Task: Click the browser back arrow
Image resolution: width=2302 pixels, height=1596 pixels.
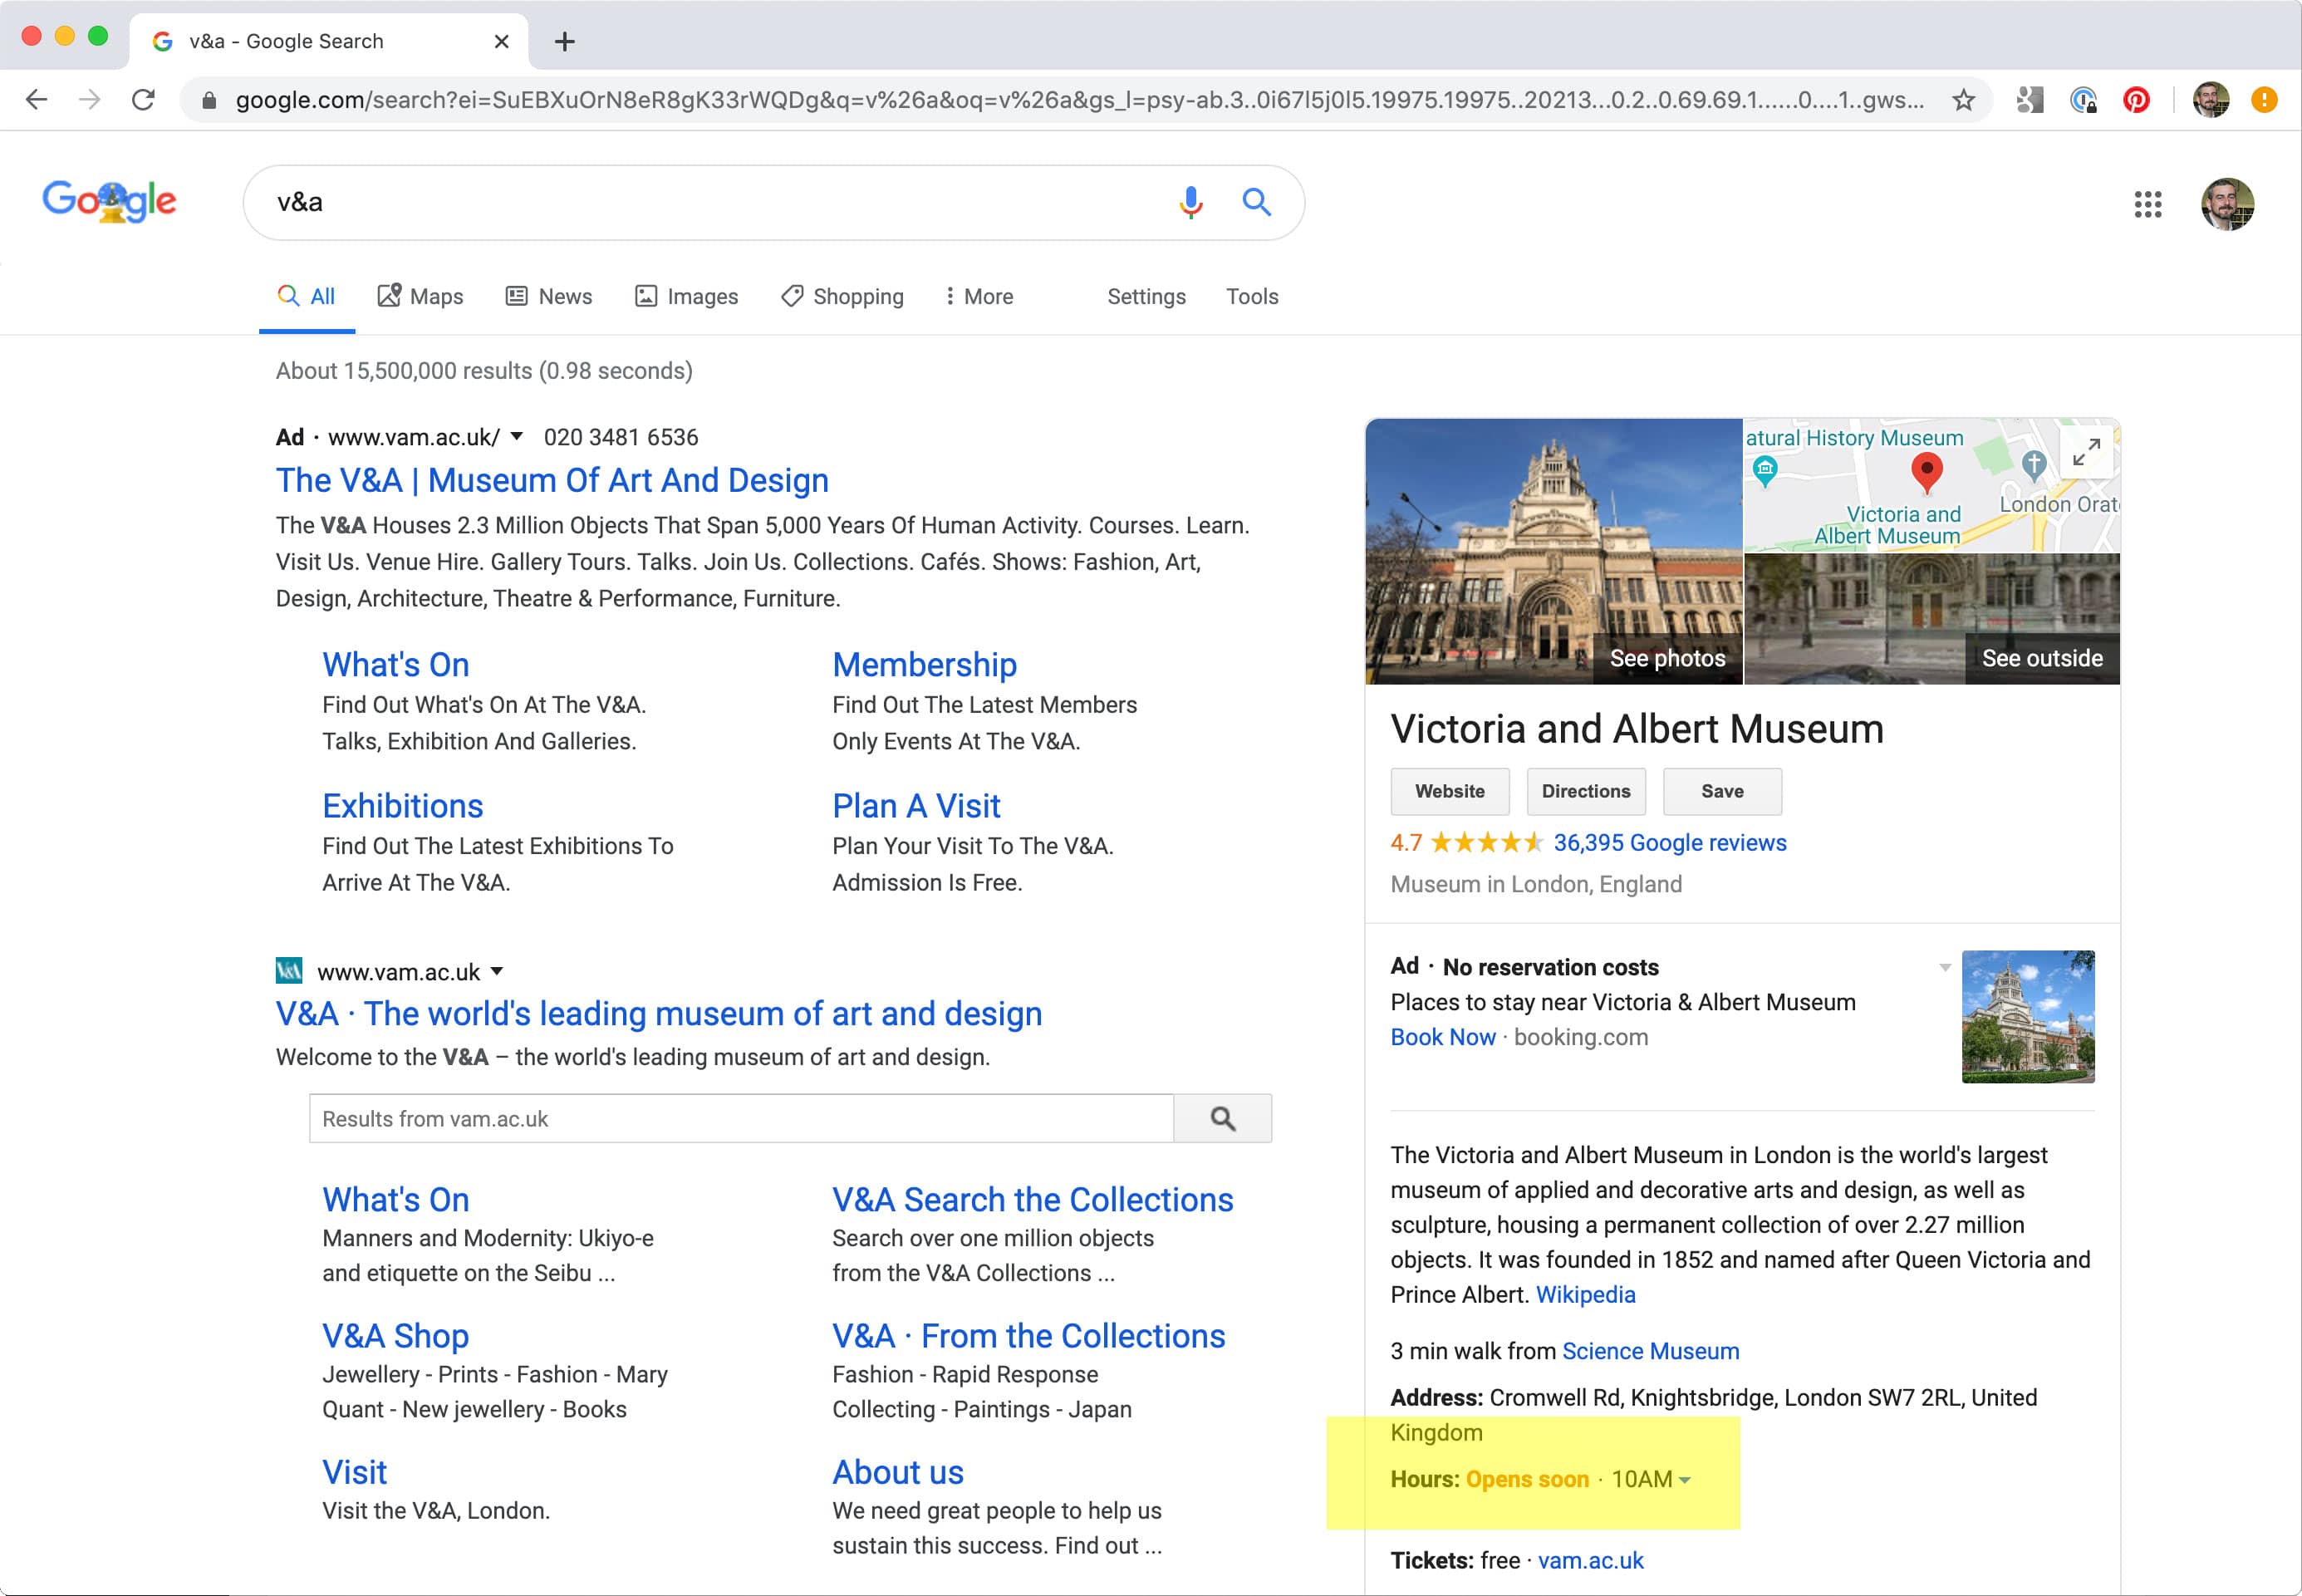Action: [x=37, y=100]
